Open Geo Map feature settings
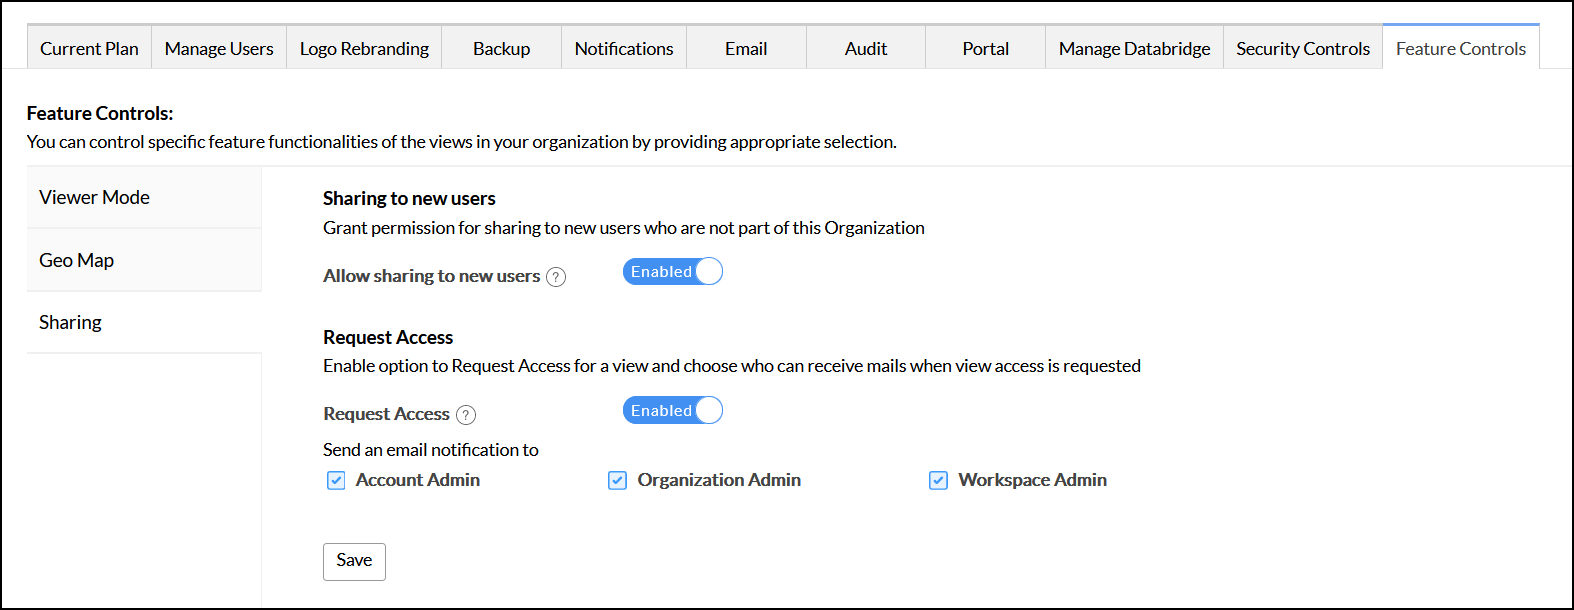1574x610 pixels. [76, 261]
